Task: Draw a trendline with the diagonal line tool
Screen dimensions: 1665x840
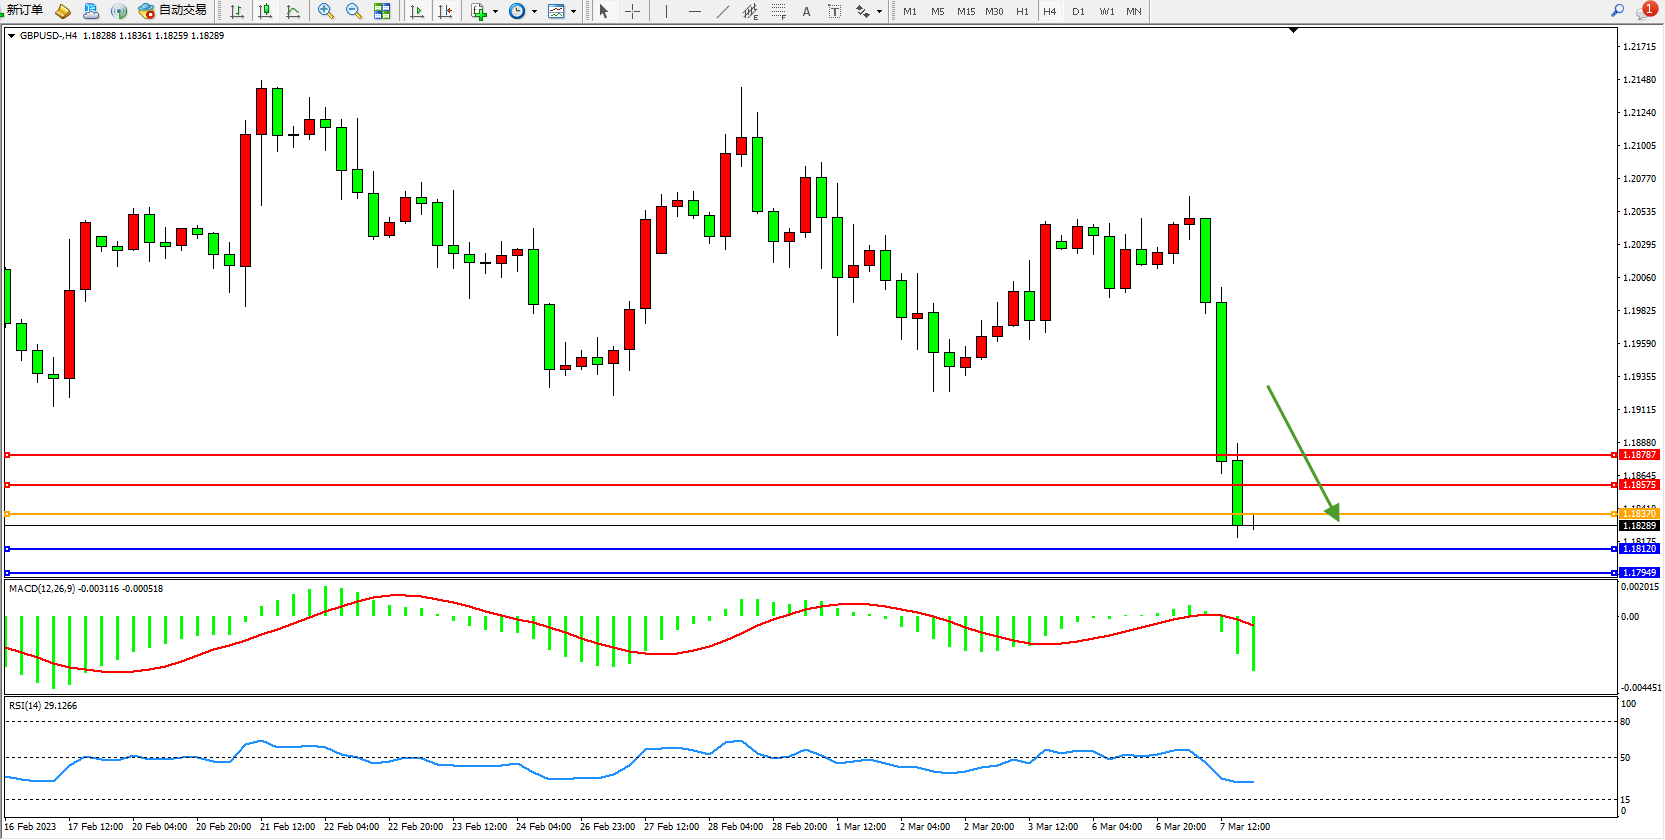Action: [723, 11]
